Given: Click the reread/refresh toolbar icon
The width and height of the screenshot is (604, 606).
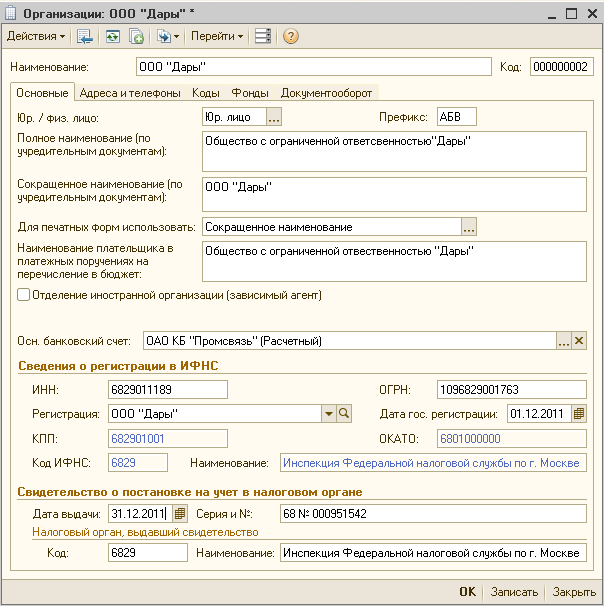Looking at the screenshot, I should click(x=112, y=36).
